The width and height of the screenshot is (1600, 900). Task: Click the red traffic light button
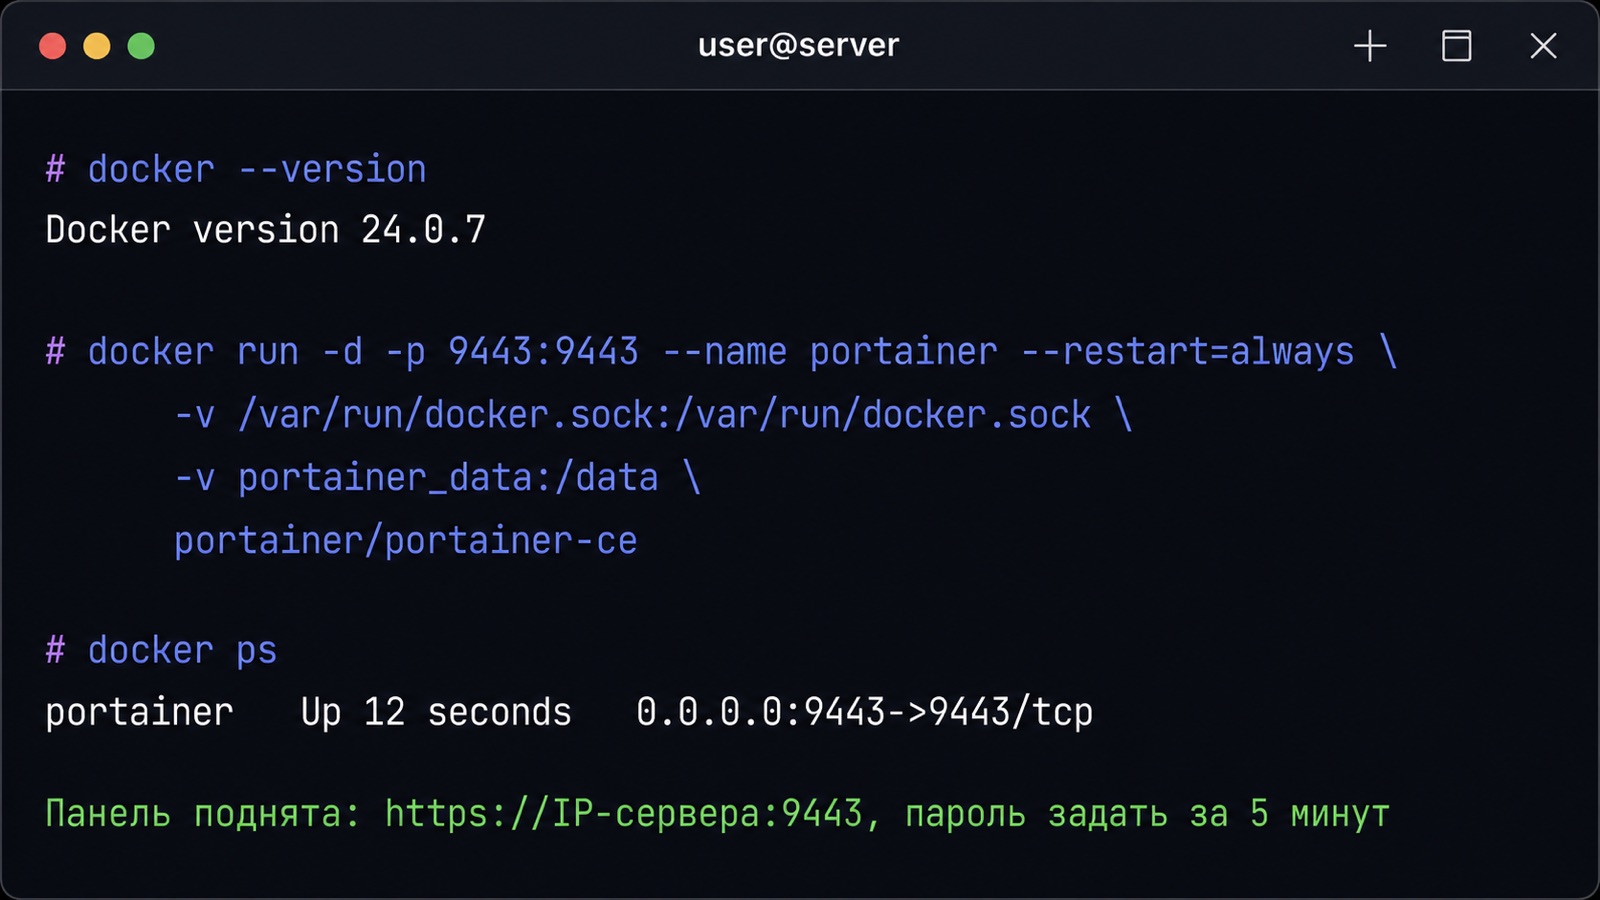(53, 46)
